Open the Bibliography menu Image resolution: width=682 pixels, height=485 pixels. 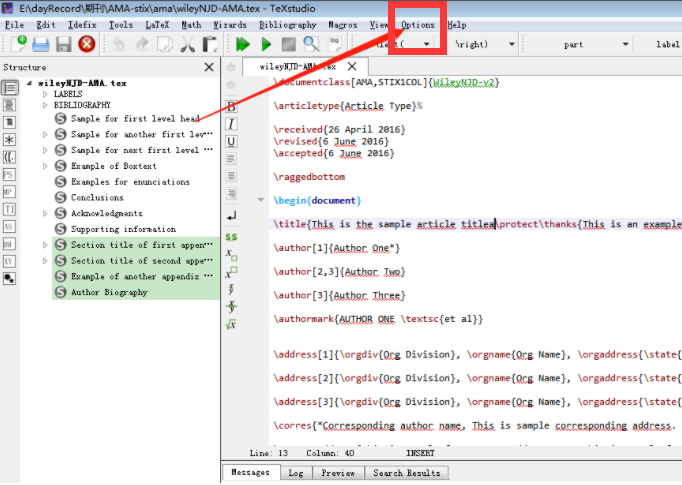(288, 25)
